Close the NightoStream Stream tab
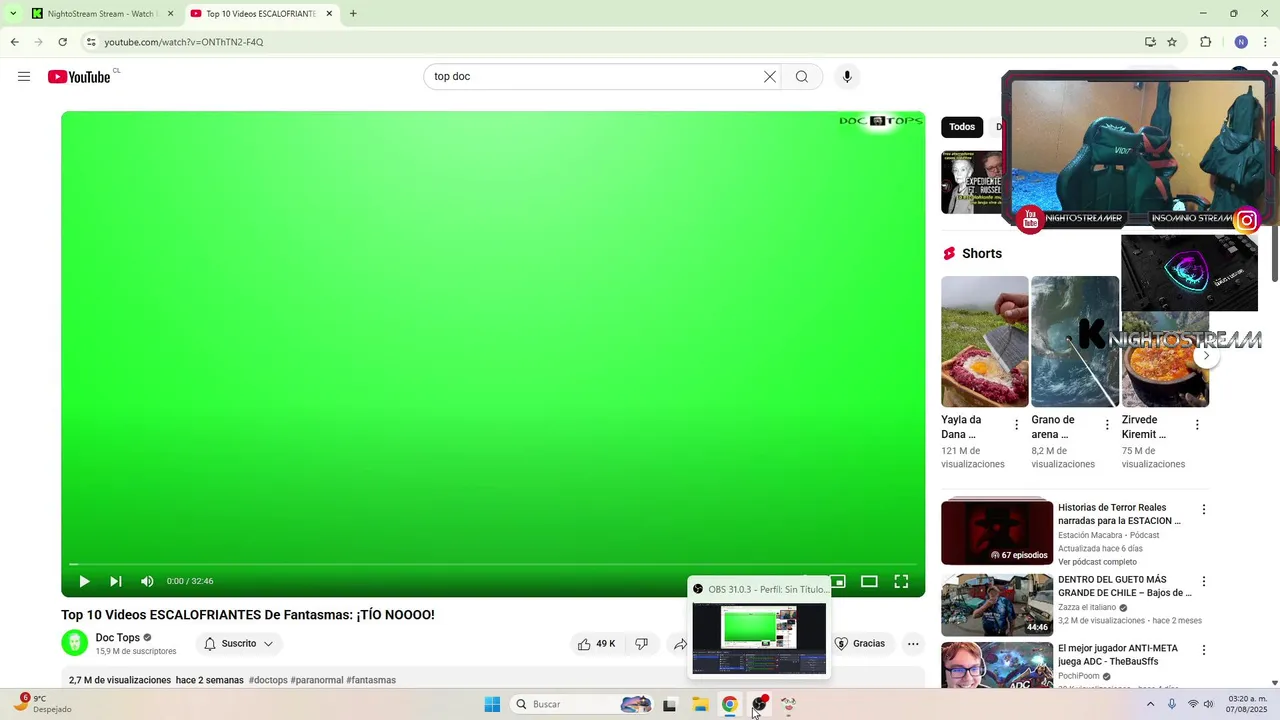Screen dimensions: 1280x720 click(170, 14)
